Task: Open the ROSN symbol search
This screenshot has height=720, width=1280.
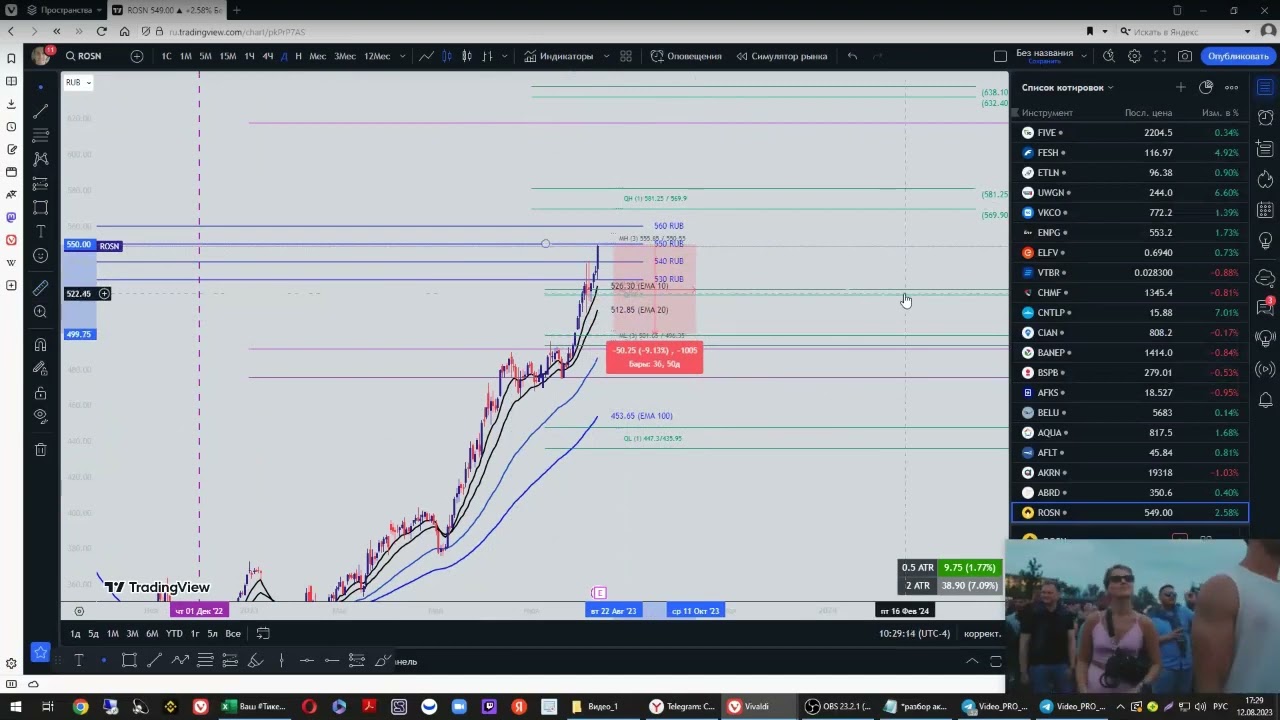Action: coord(85,56)
